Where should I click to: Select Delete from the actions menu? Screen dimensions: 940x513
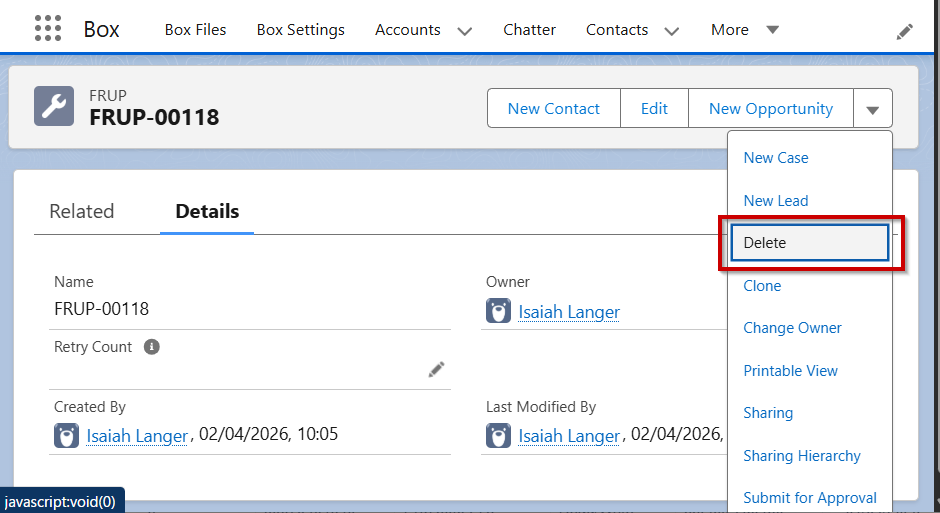[x=809, y=243]
